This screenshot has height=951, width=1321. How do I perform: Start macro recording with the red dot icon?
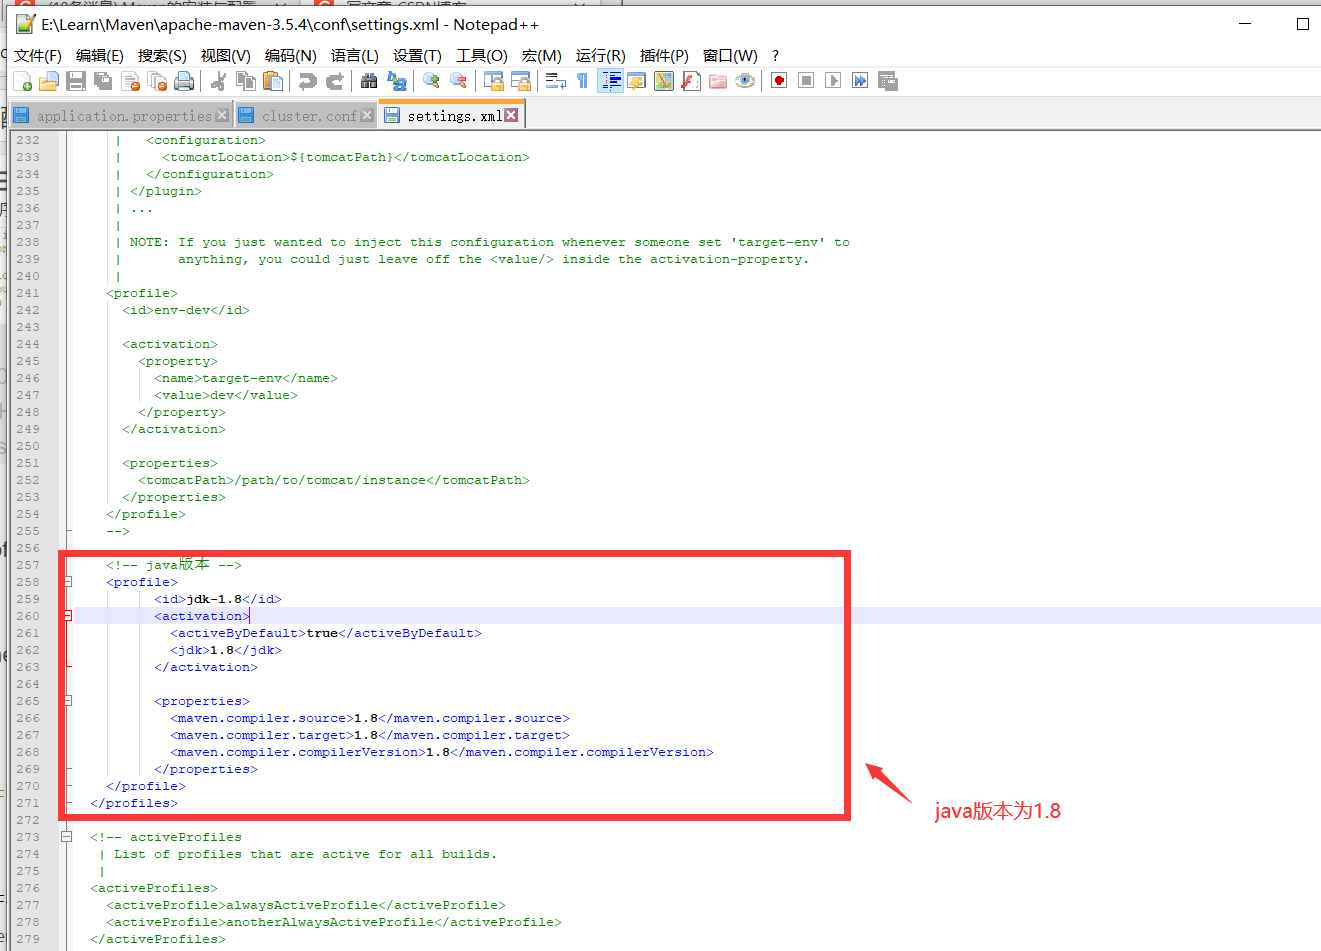pos(779,81)
